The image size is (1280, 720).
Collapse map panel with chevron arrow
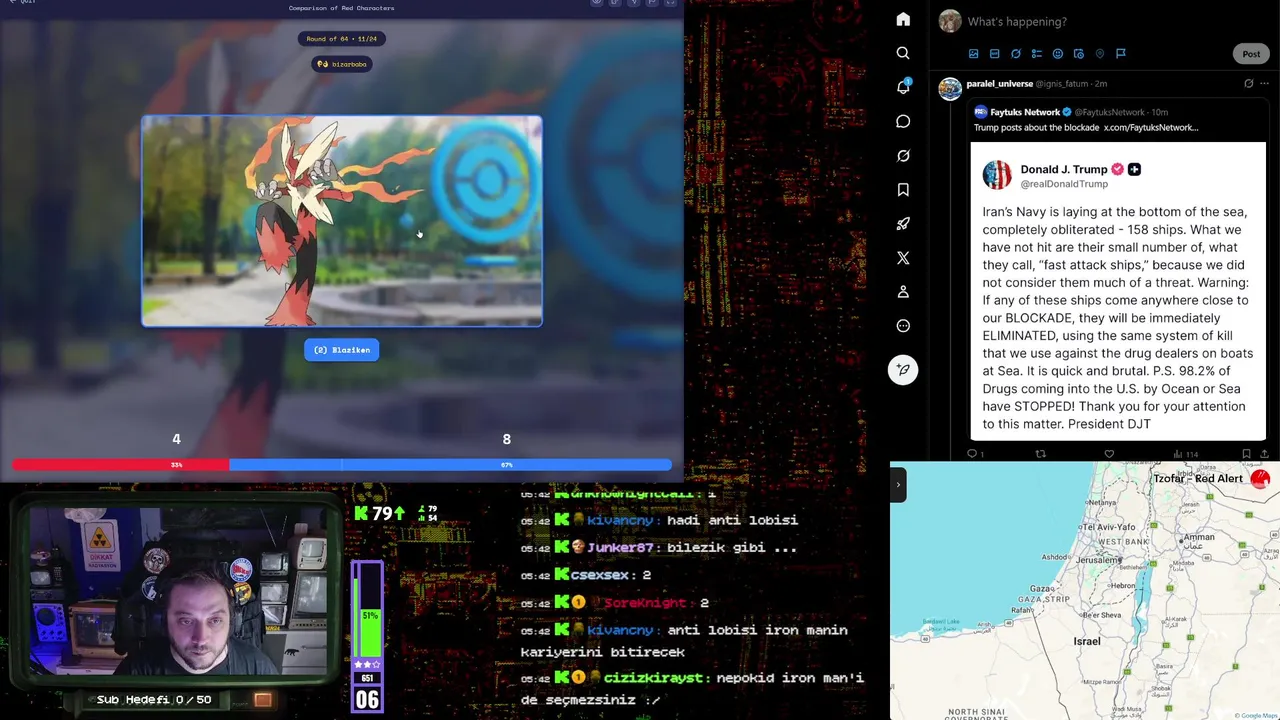[x=898, y=485]
